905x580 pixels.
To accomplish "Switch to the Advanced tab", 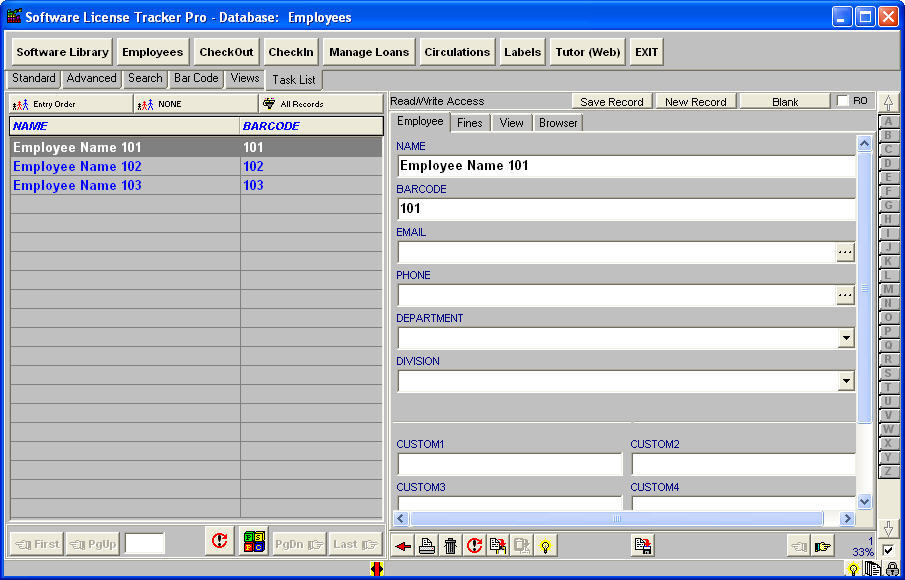I will click(x=91, y=78).
